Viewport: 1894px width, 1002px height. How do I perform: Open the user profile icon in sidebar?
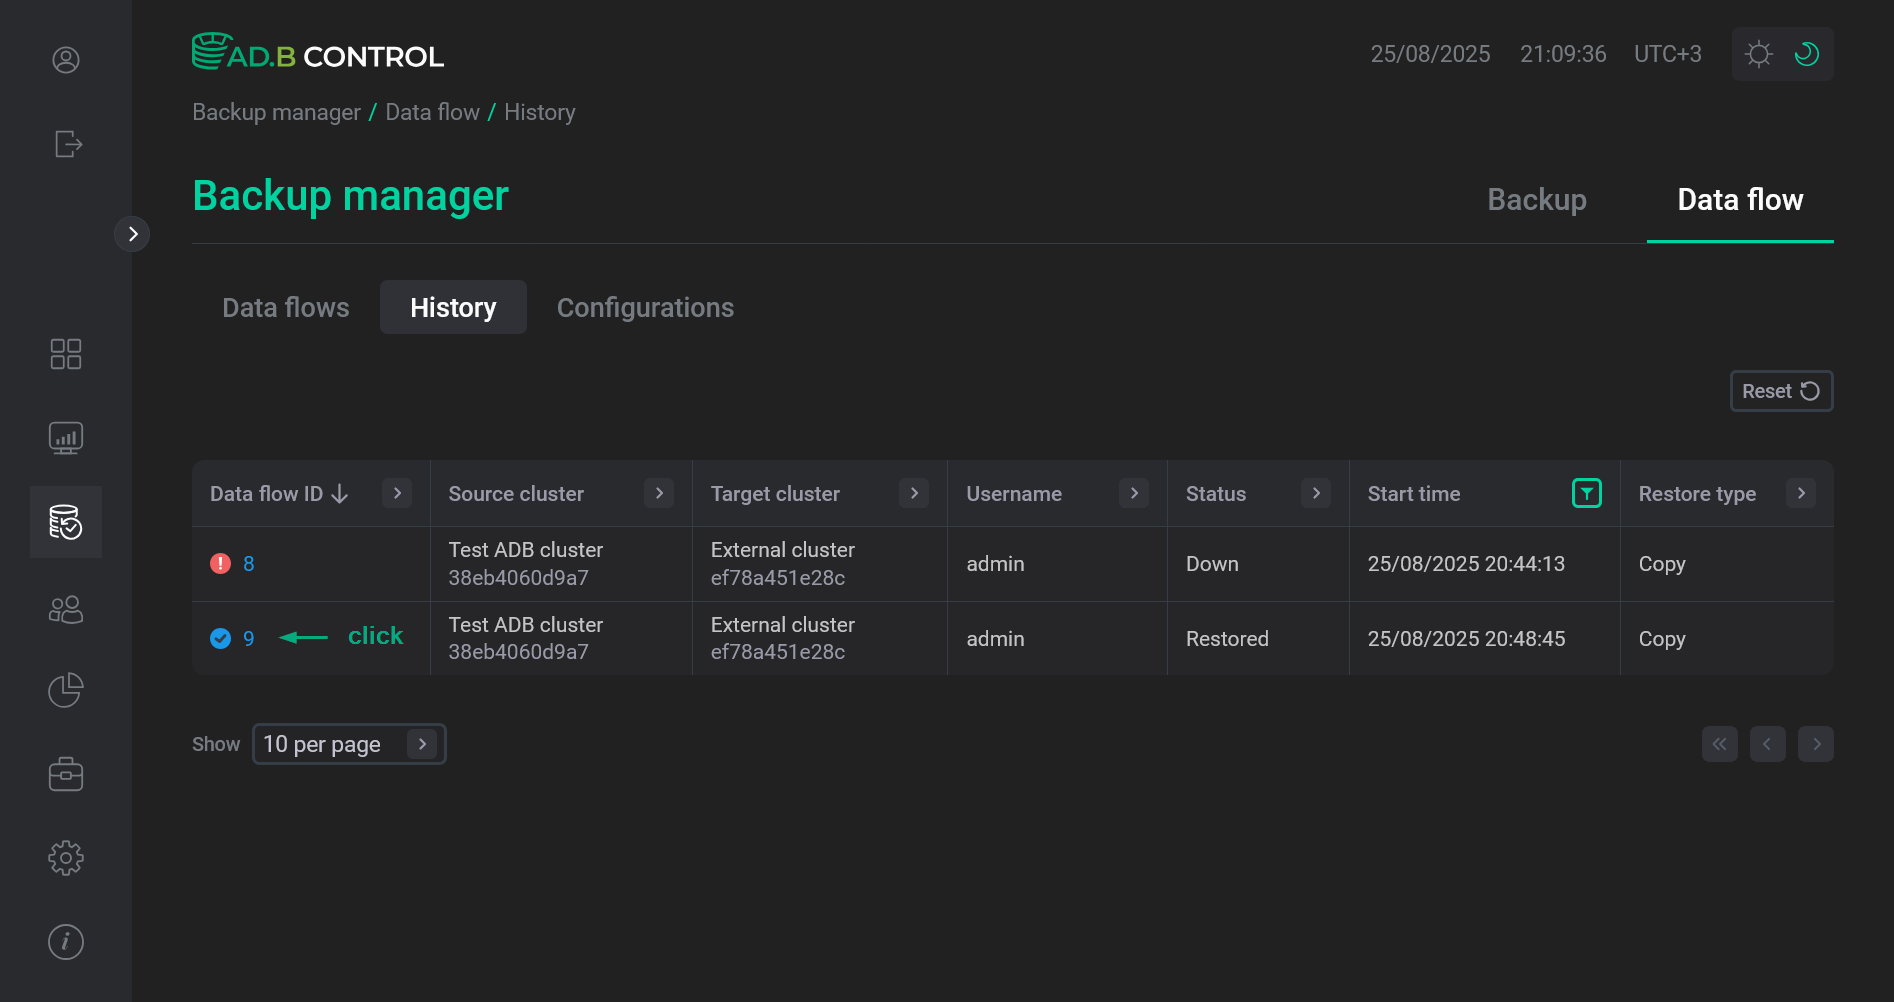[x=65, y=60]
